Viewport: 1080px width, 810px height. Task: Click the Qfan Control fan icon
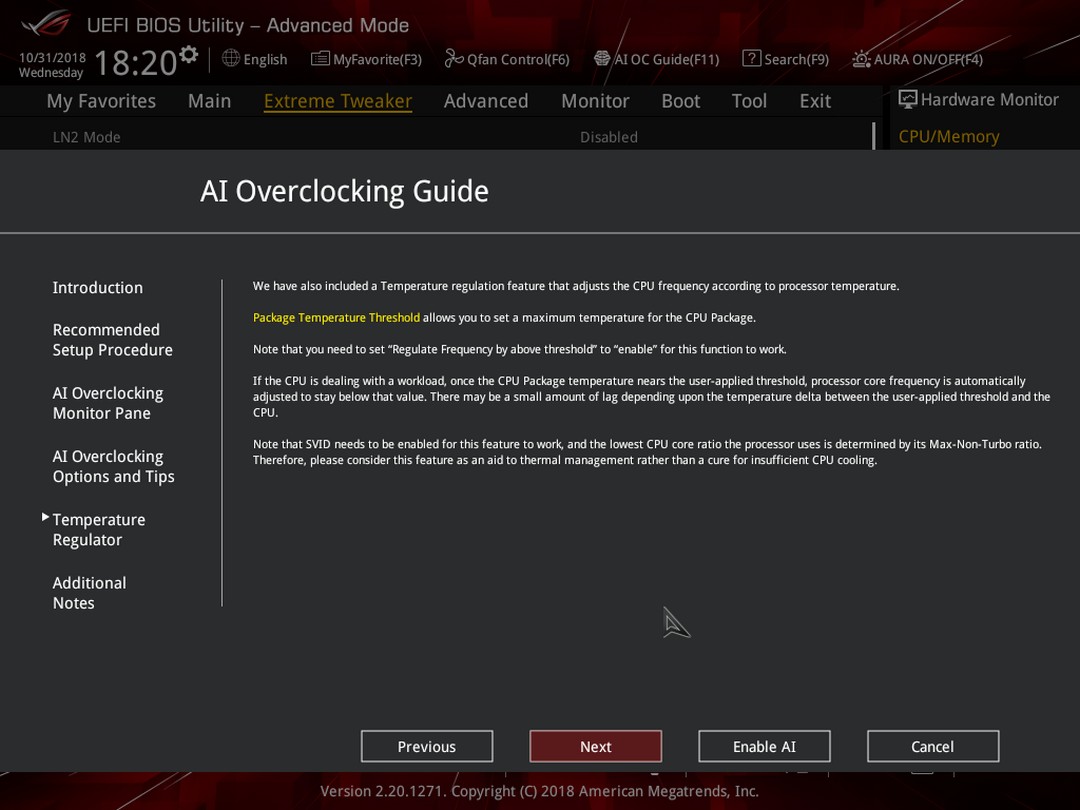[453, 59]
